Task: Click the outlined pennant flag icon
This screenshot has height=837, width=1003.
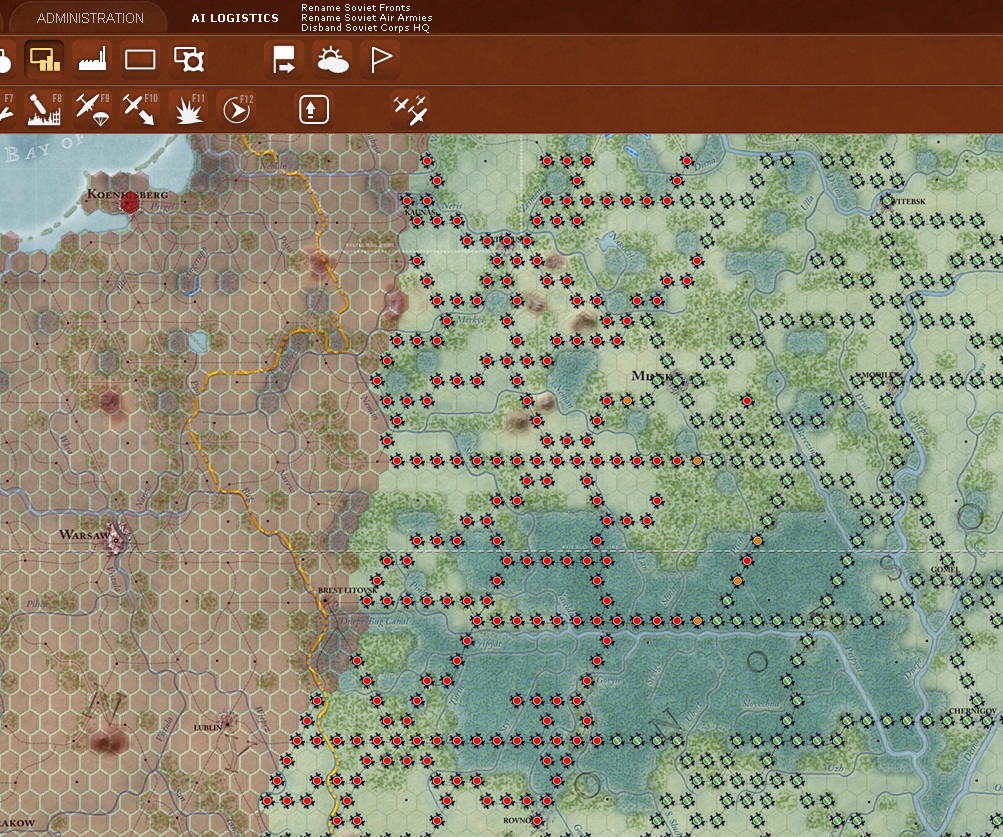Action: (381, 60)
